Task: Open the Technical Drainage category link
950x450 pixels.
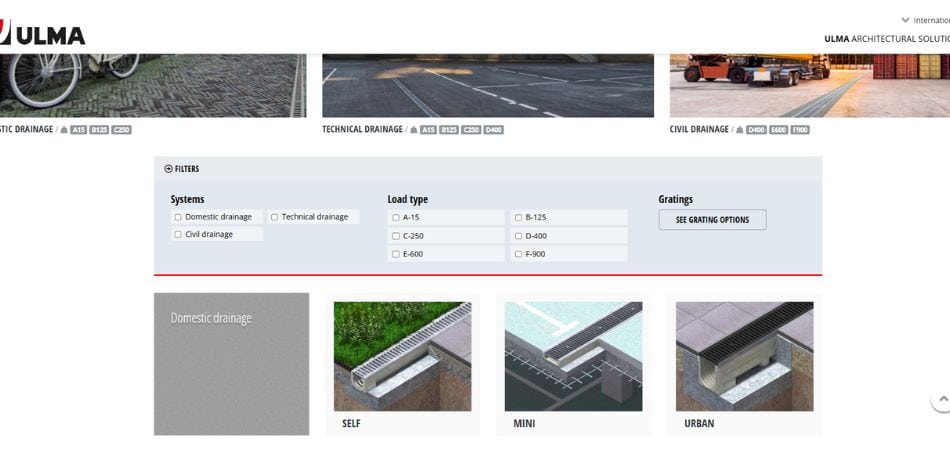Action: (362, 130)
